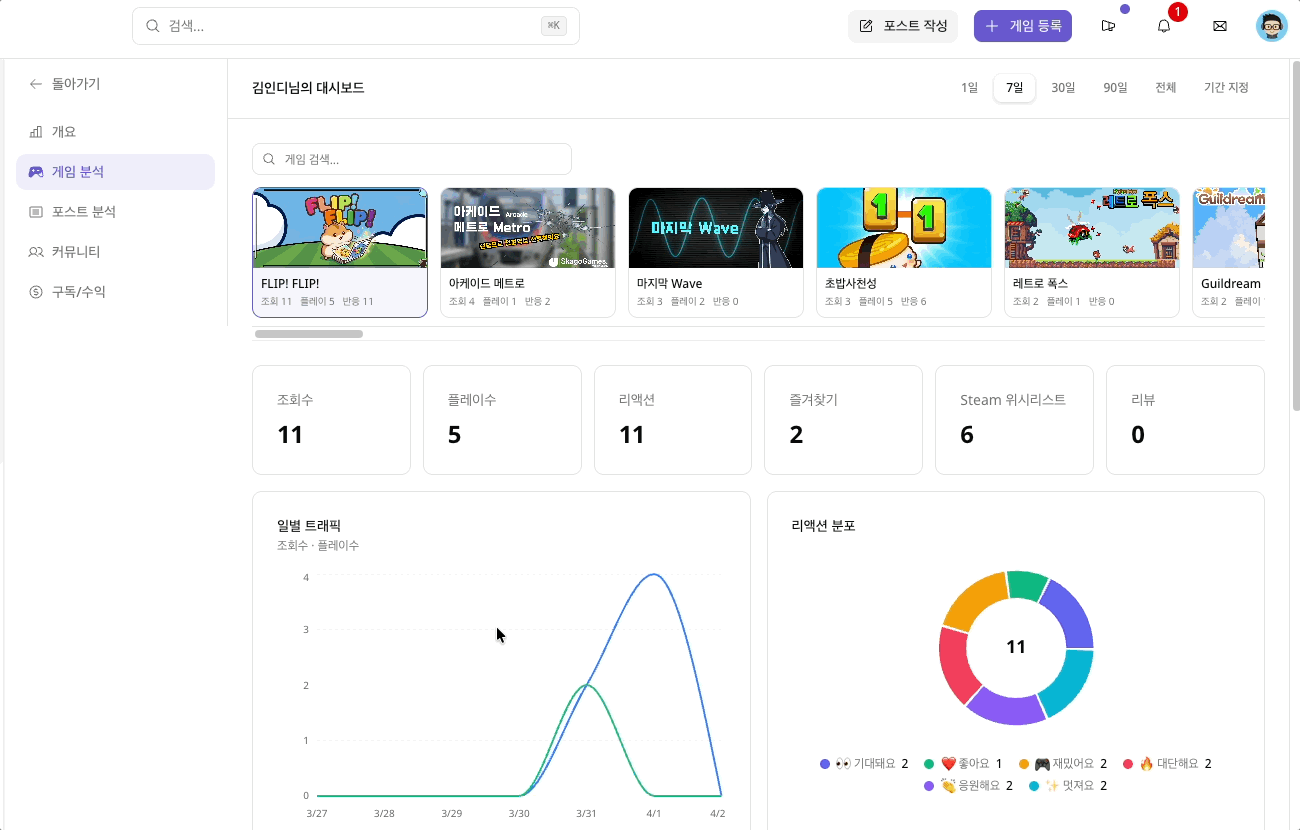Open 커뮤니티 section in sidebar
The width and height of the screenshot is (1300, 830).
(75, 252)
